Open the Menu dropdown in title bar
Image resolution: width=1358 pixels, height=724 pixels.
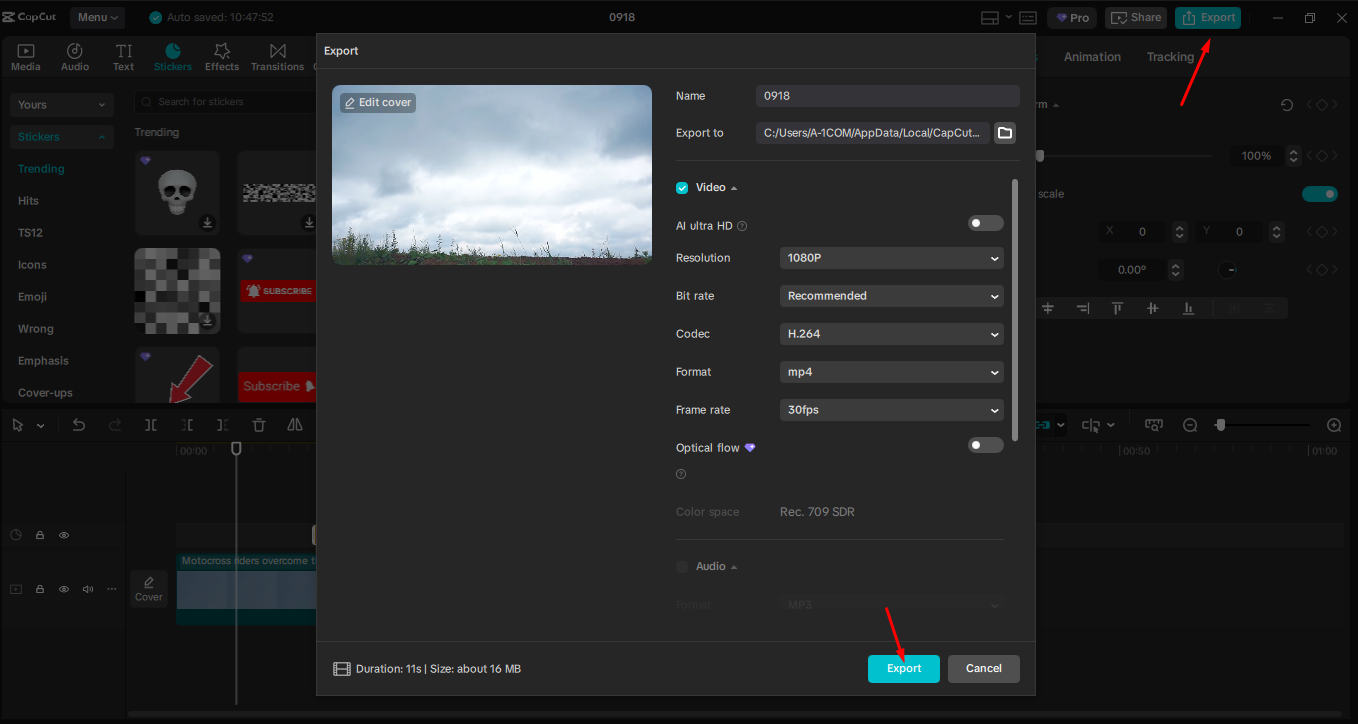click(x=97, y=17)
